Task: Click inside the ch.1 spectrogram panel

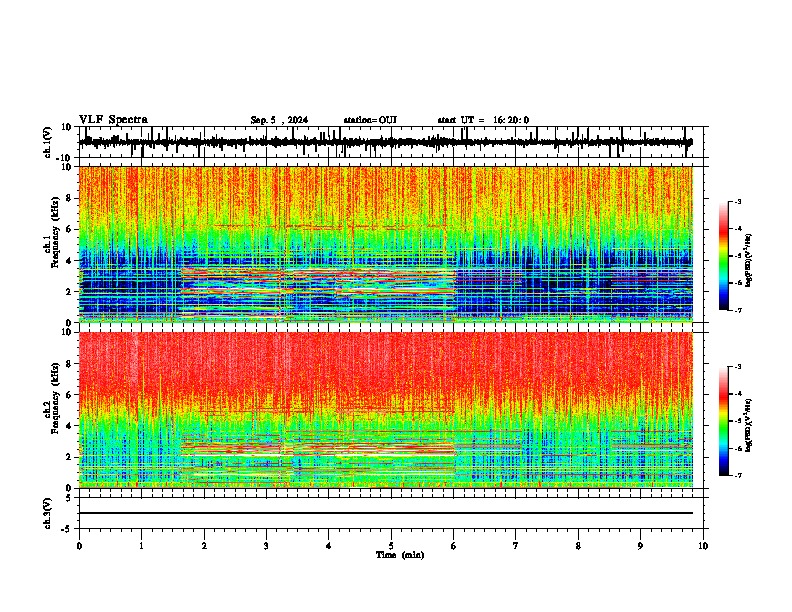Action: pyautogui.click(x=385, y=244)
